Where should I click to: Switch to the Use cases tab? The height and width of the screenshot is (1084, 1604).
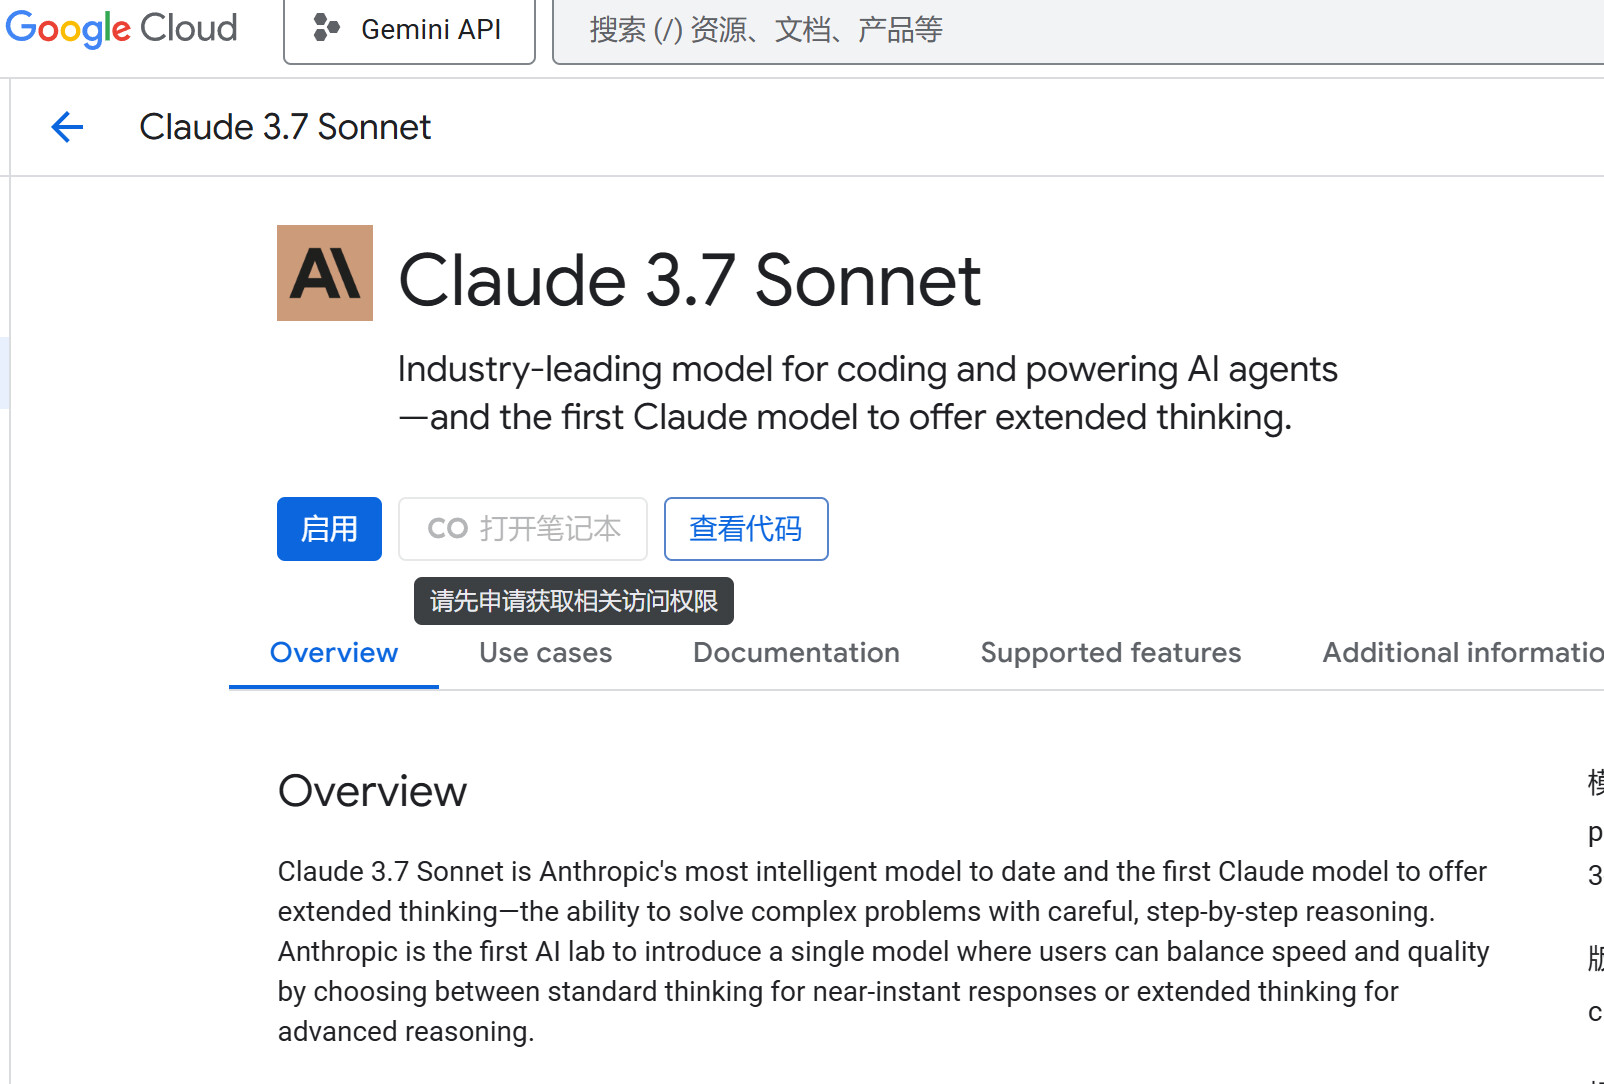tap(545, 653)
